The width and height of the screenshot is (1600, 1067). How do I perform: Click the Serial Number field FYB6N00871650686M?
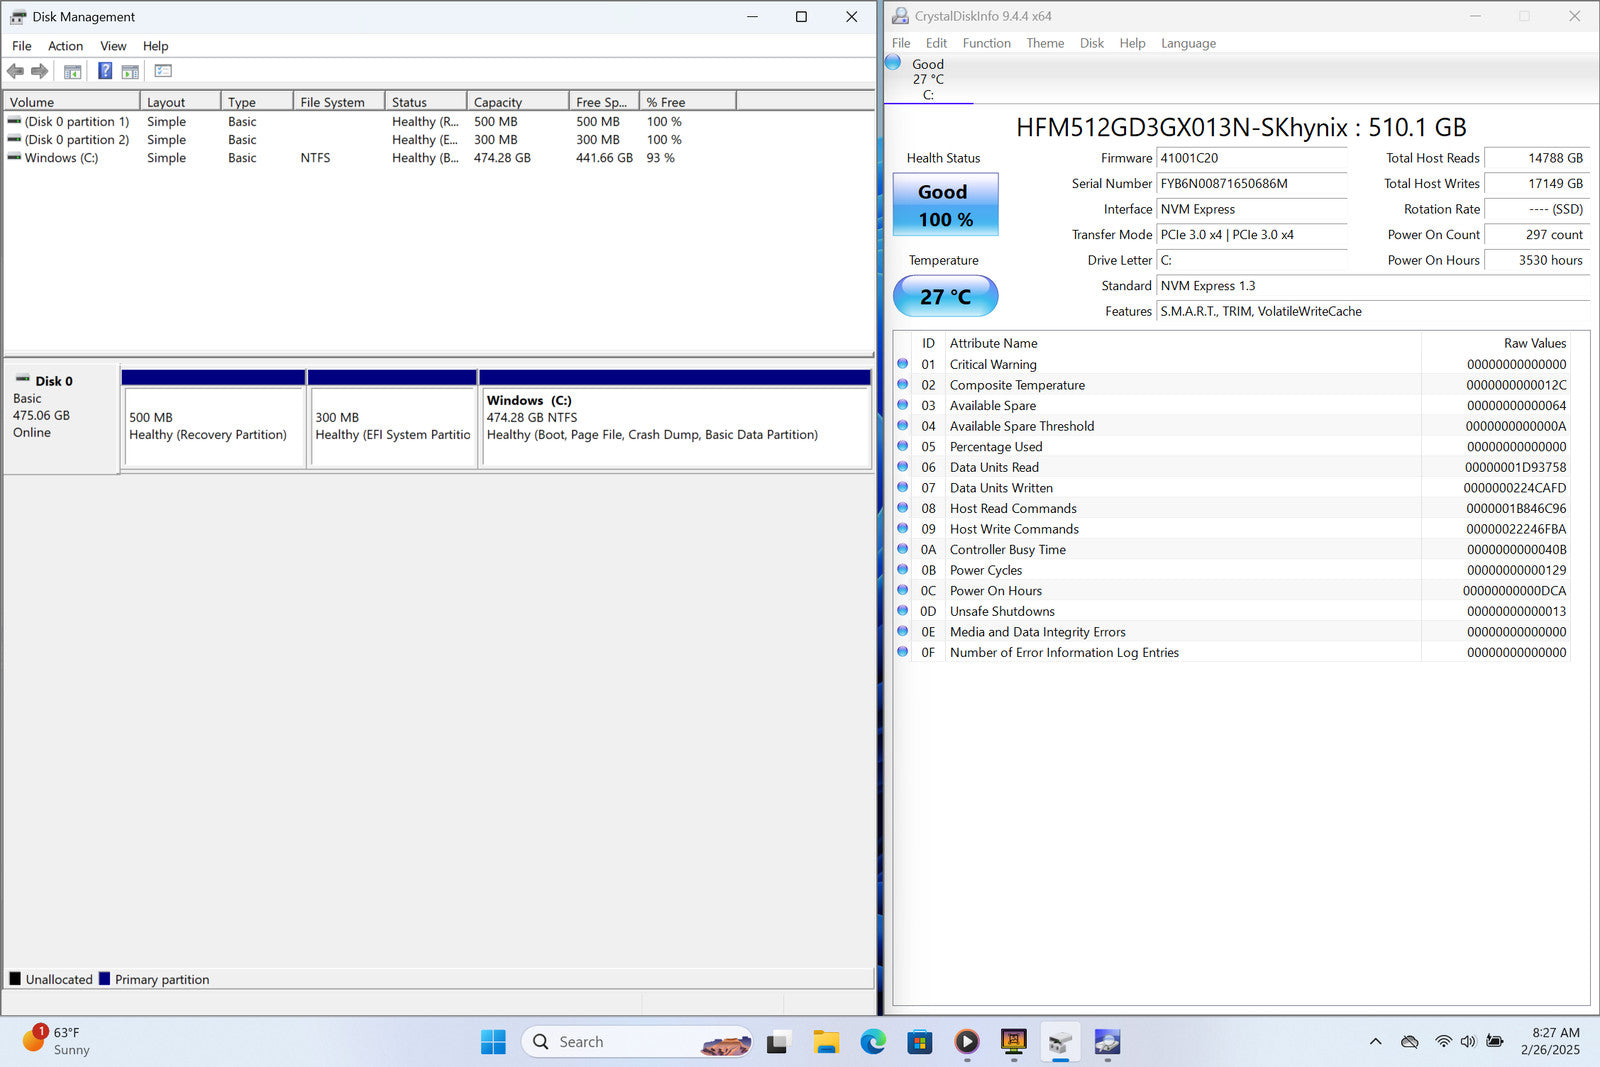[1251, 184]
